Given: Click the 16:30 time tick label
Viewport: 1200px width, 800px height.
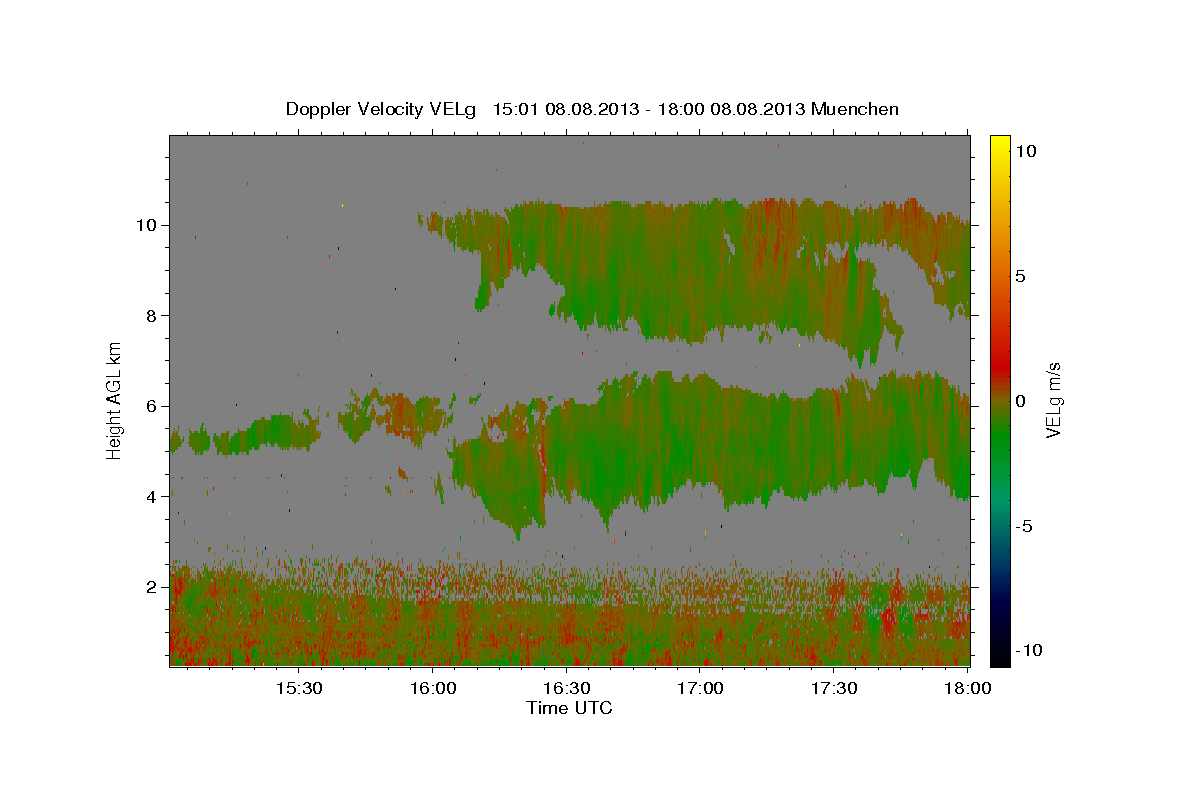Looking at the screenshot, I should tap(567, 688).
